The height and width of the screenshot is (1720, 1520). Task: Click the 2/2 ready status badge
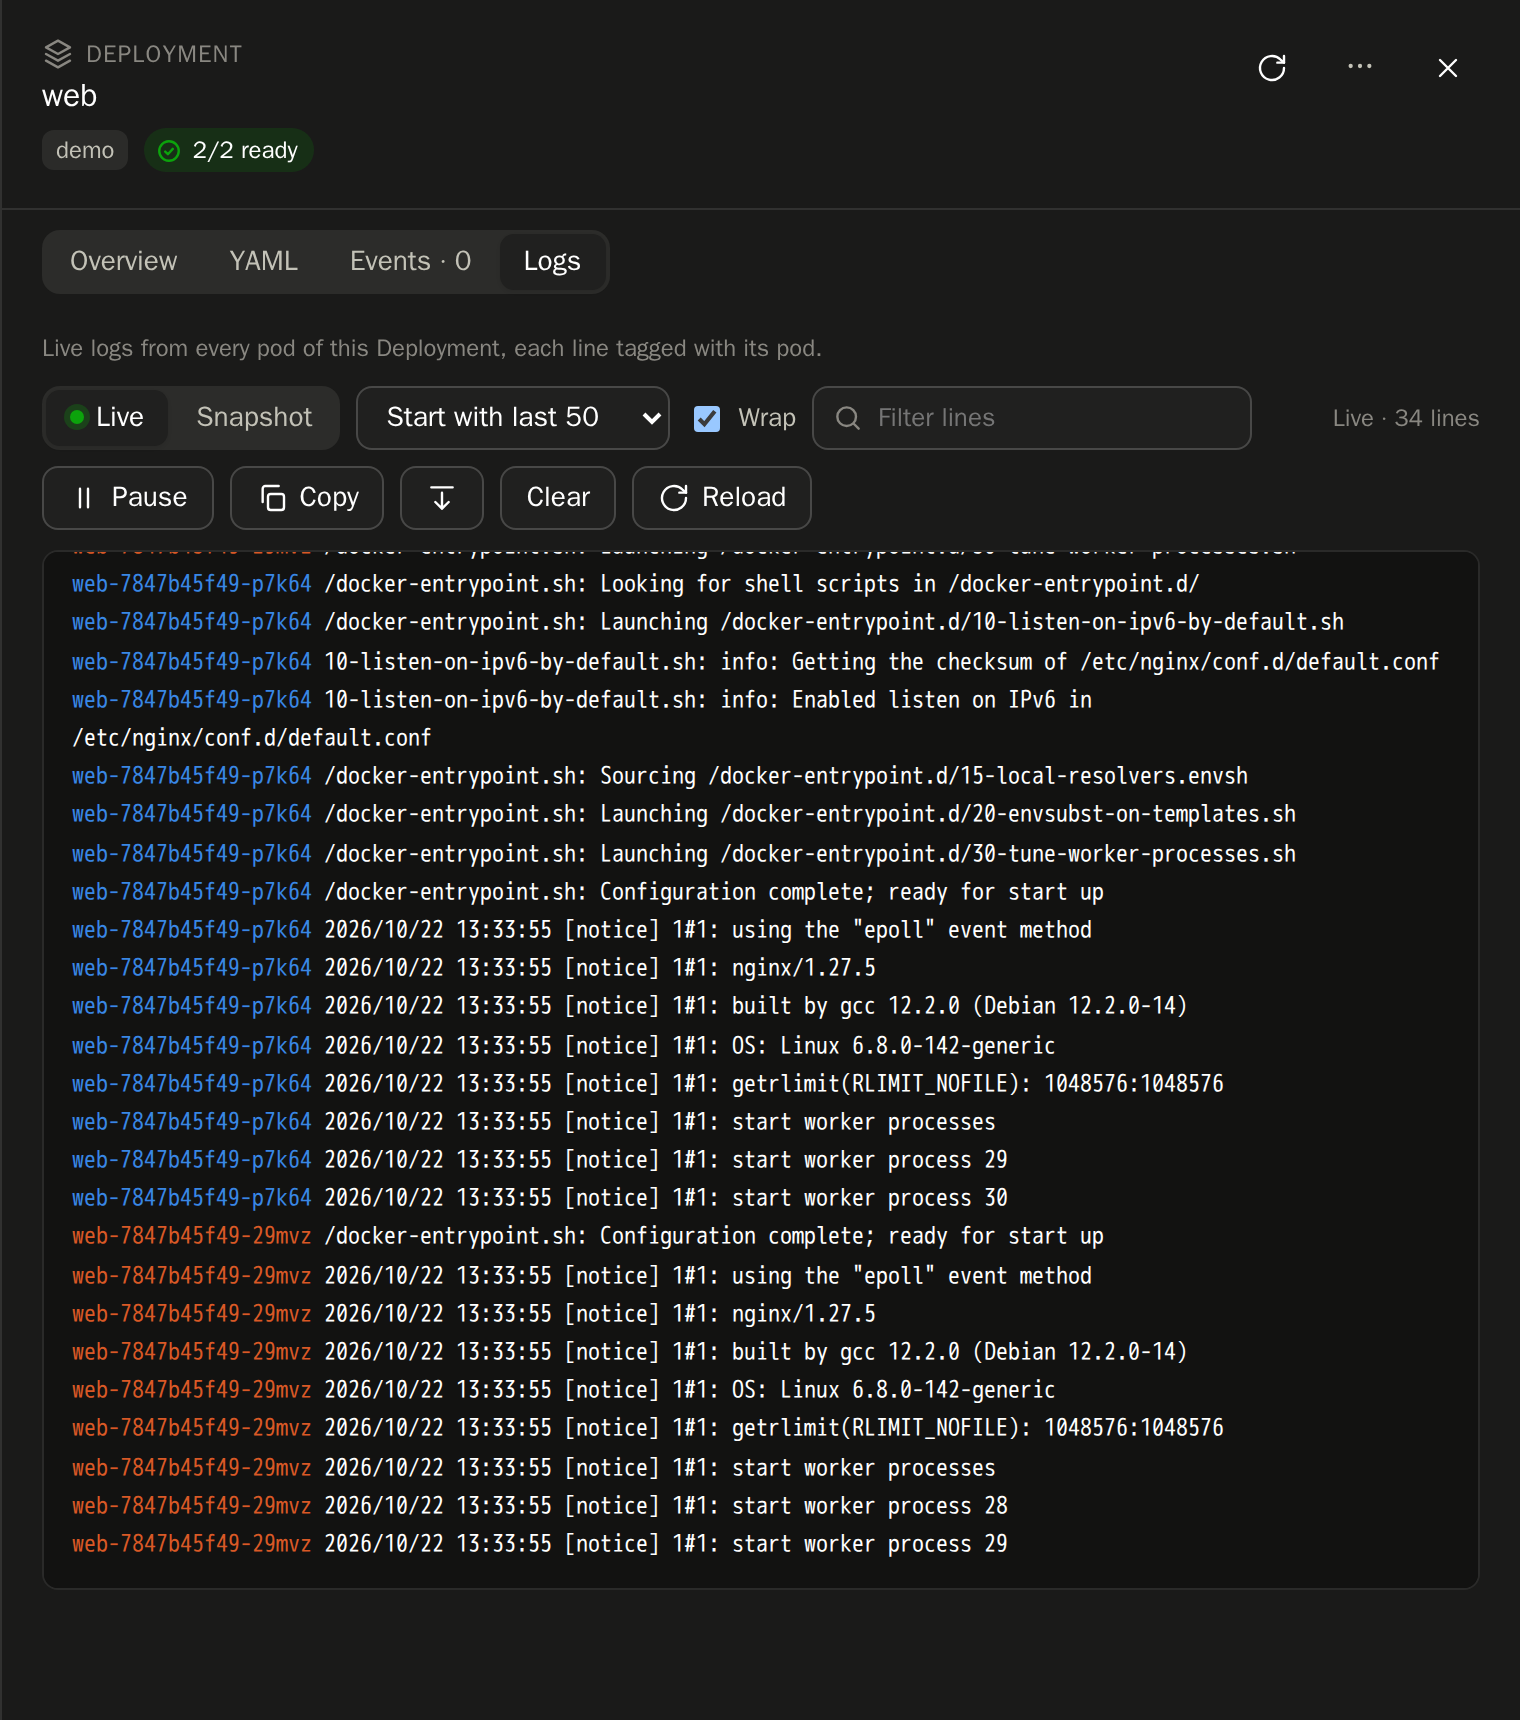click(229, 150)
